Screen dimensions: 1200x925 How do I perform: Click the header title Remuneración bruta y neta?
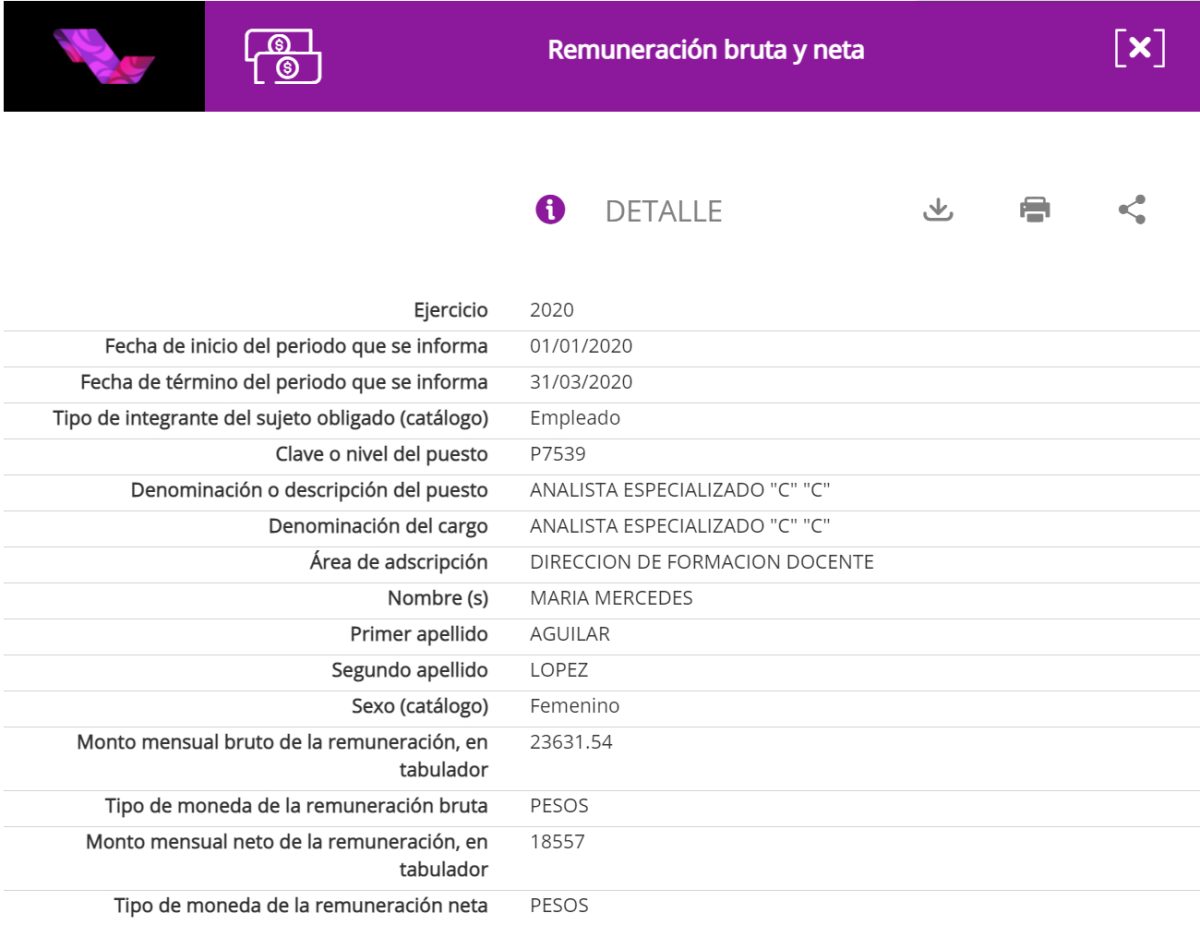point(706,50)
